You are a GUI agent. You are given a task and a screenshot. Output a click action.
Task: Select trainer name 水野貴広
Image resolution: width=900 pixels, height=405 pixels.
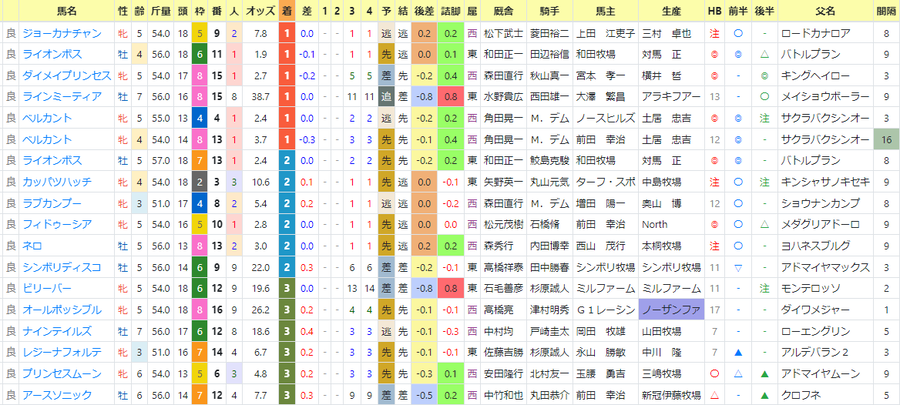[x=503, y=97]
